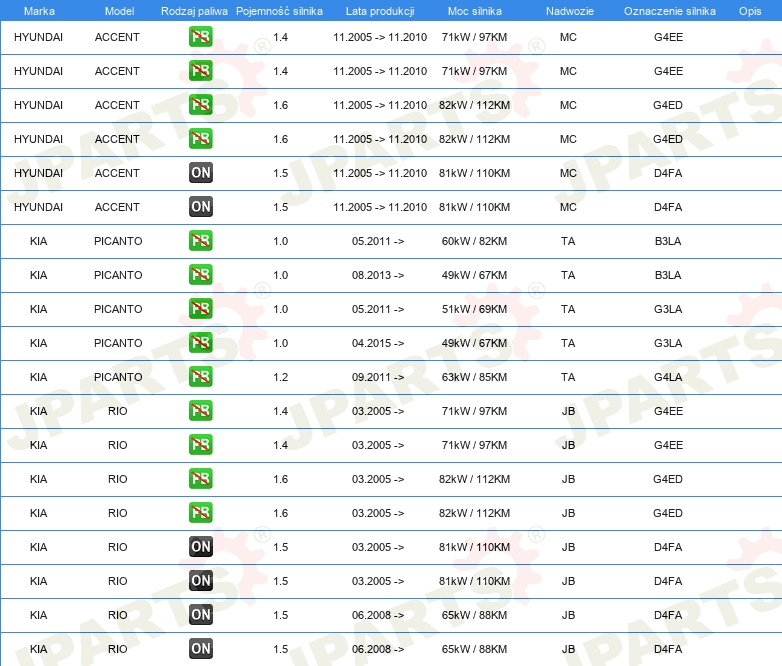
Task: Click PICANTO model cell in G4LA row
Action: pos(118,377)
